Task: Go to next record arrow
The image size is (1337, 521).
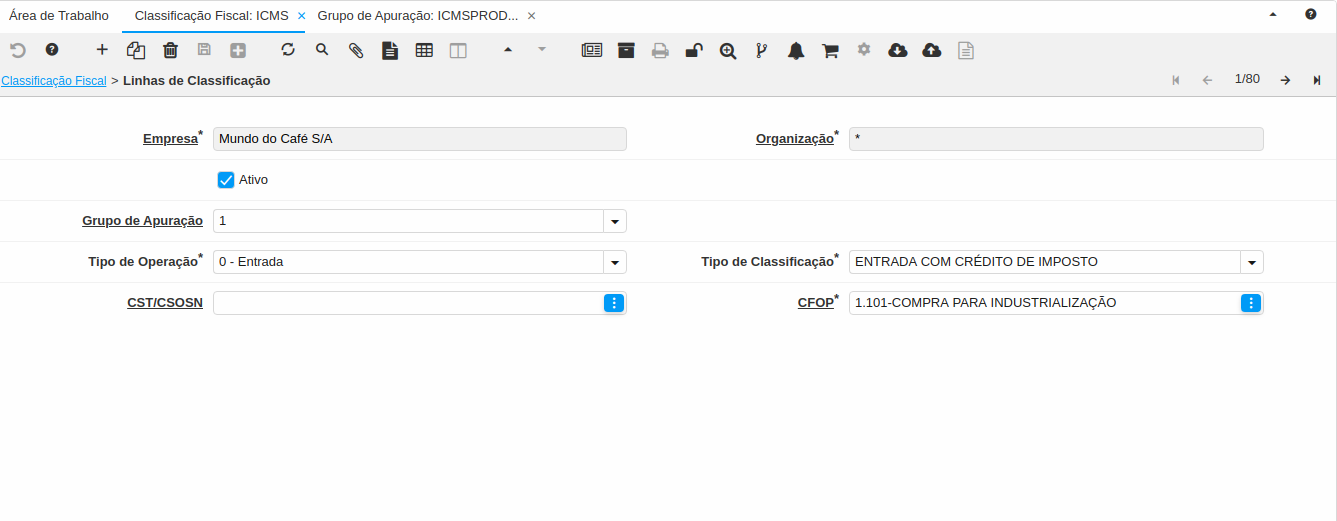Action: tap(1285, 80)
